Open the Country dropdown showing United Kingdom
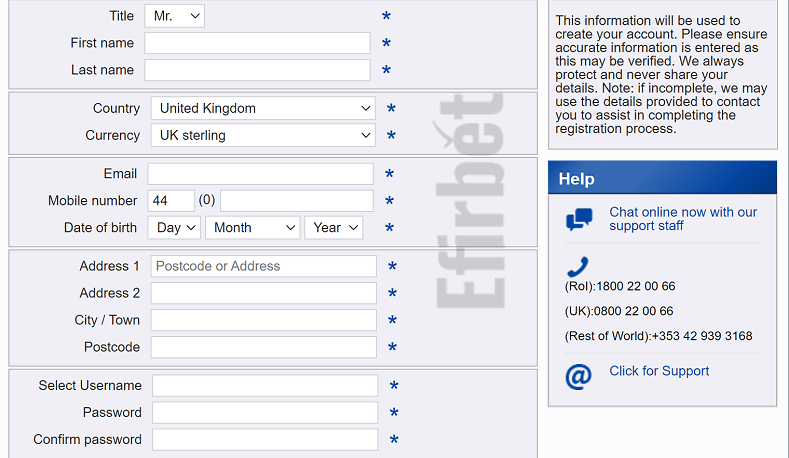The width and height of the screenshot is (789, 458). click(263, 108)
